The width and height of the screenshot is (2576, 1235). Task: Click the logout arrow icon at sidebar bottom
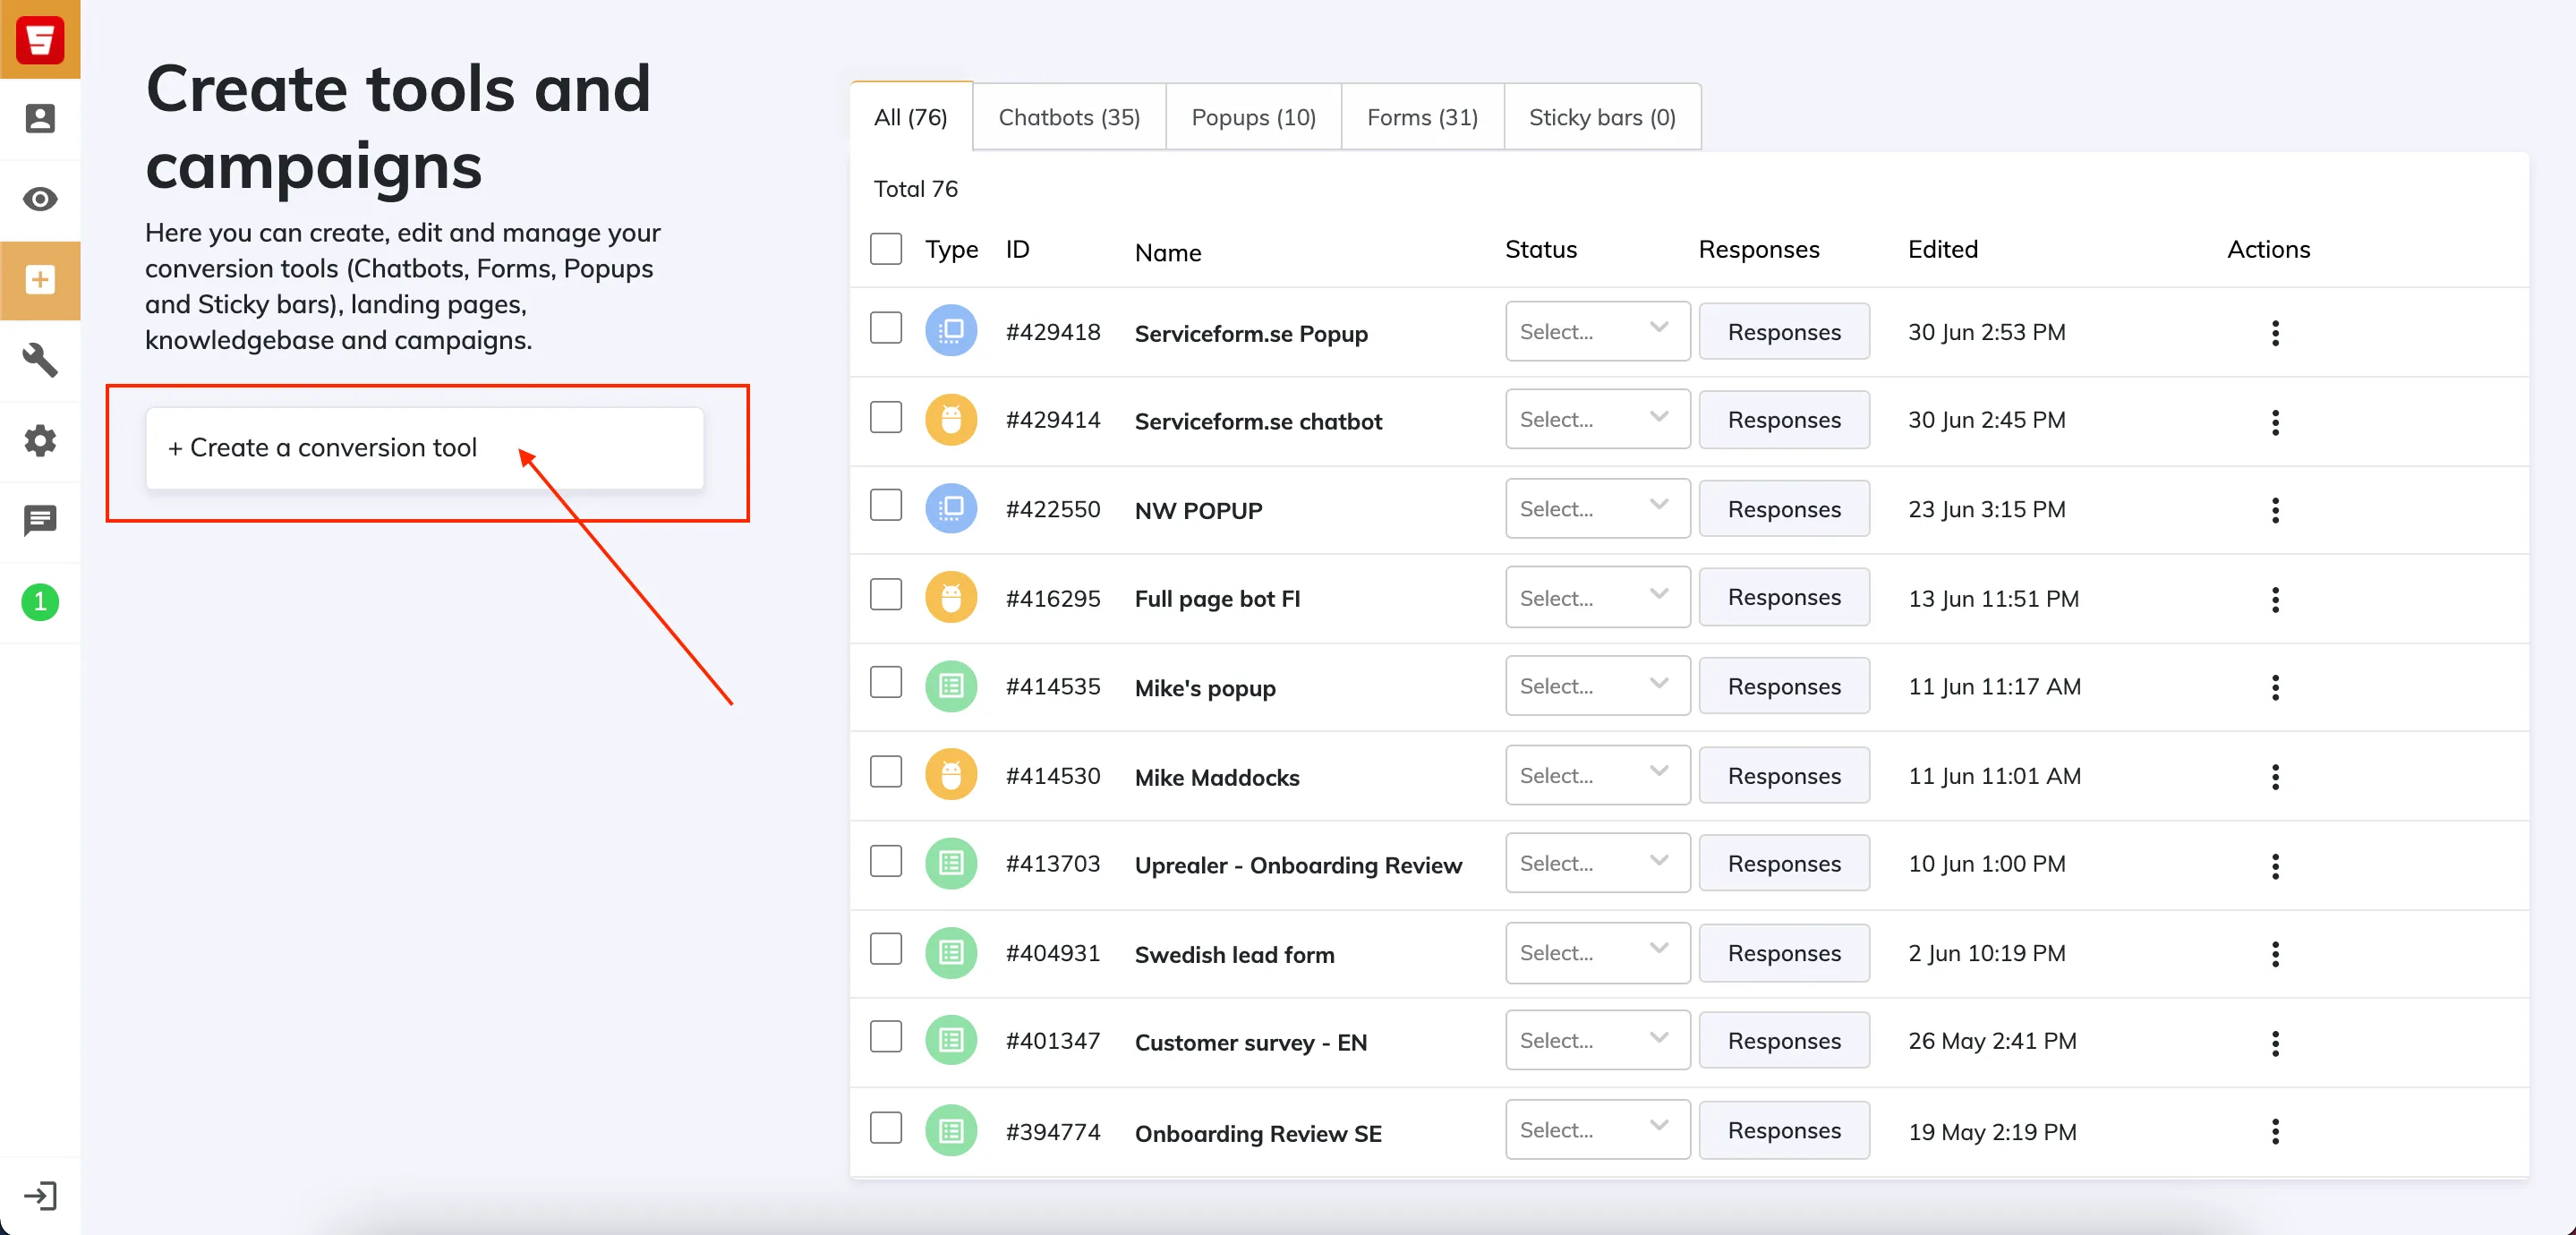click(x=40, y=1196)
